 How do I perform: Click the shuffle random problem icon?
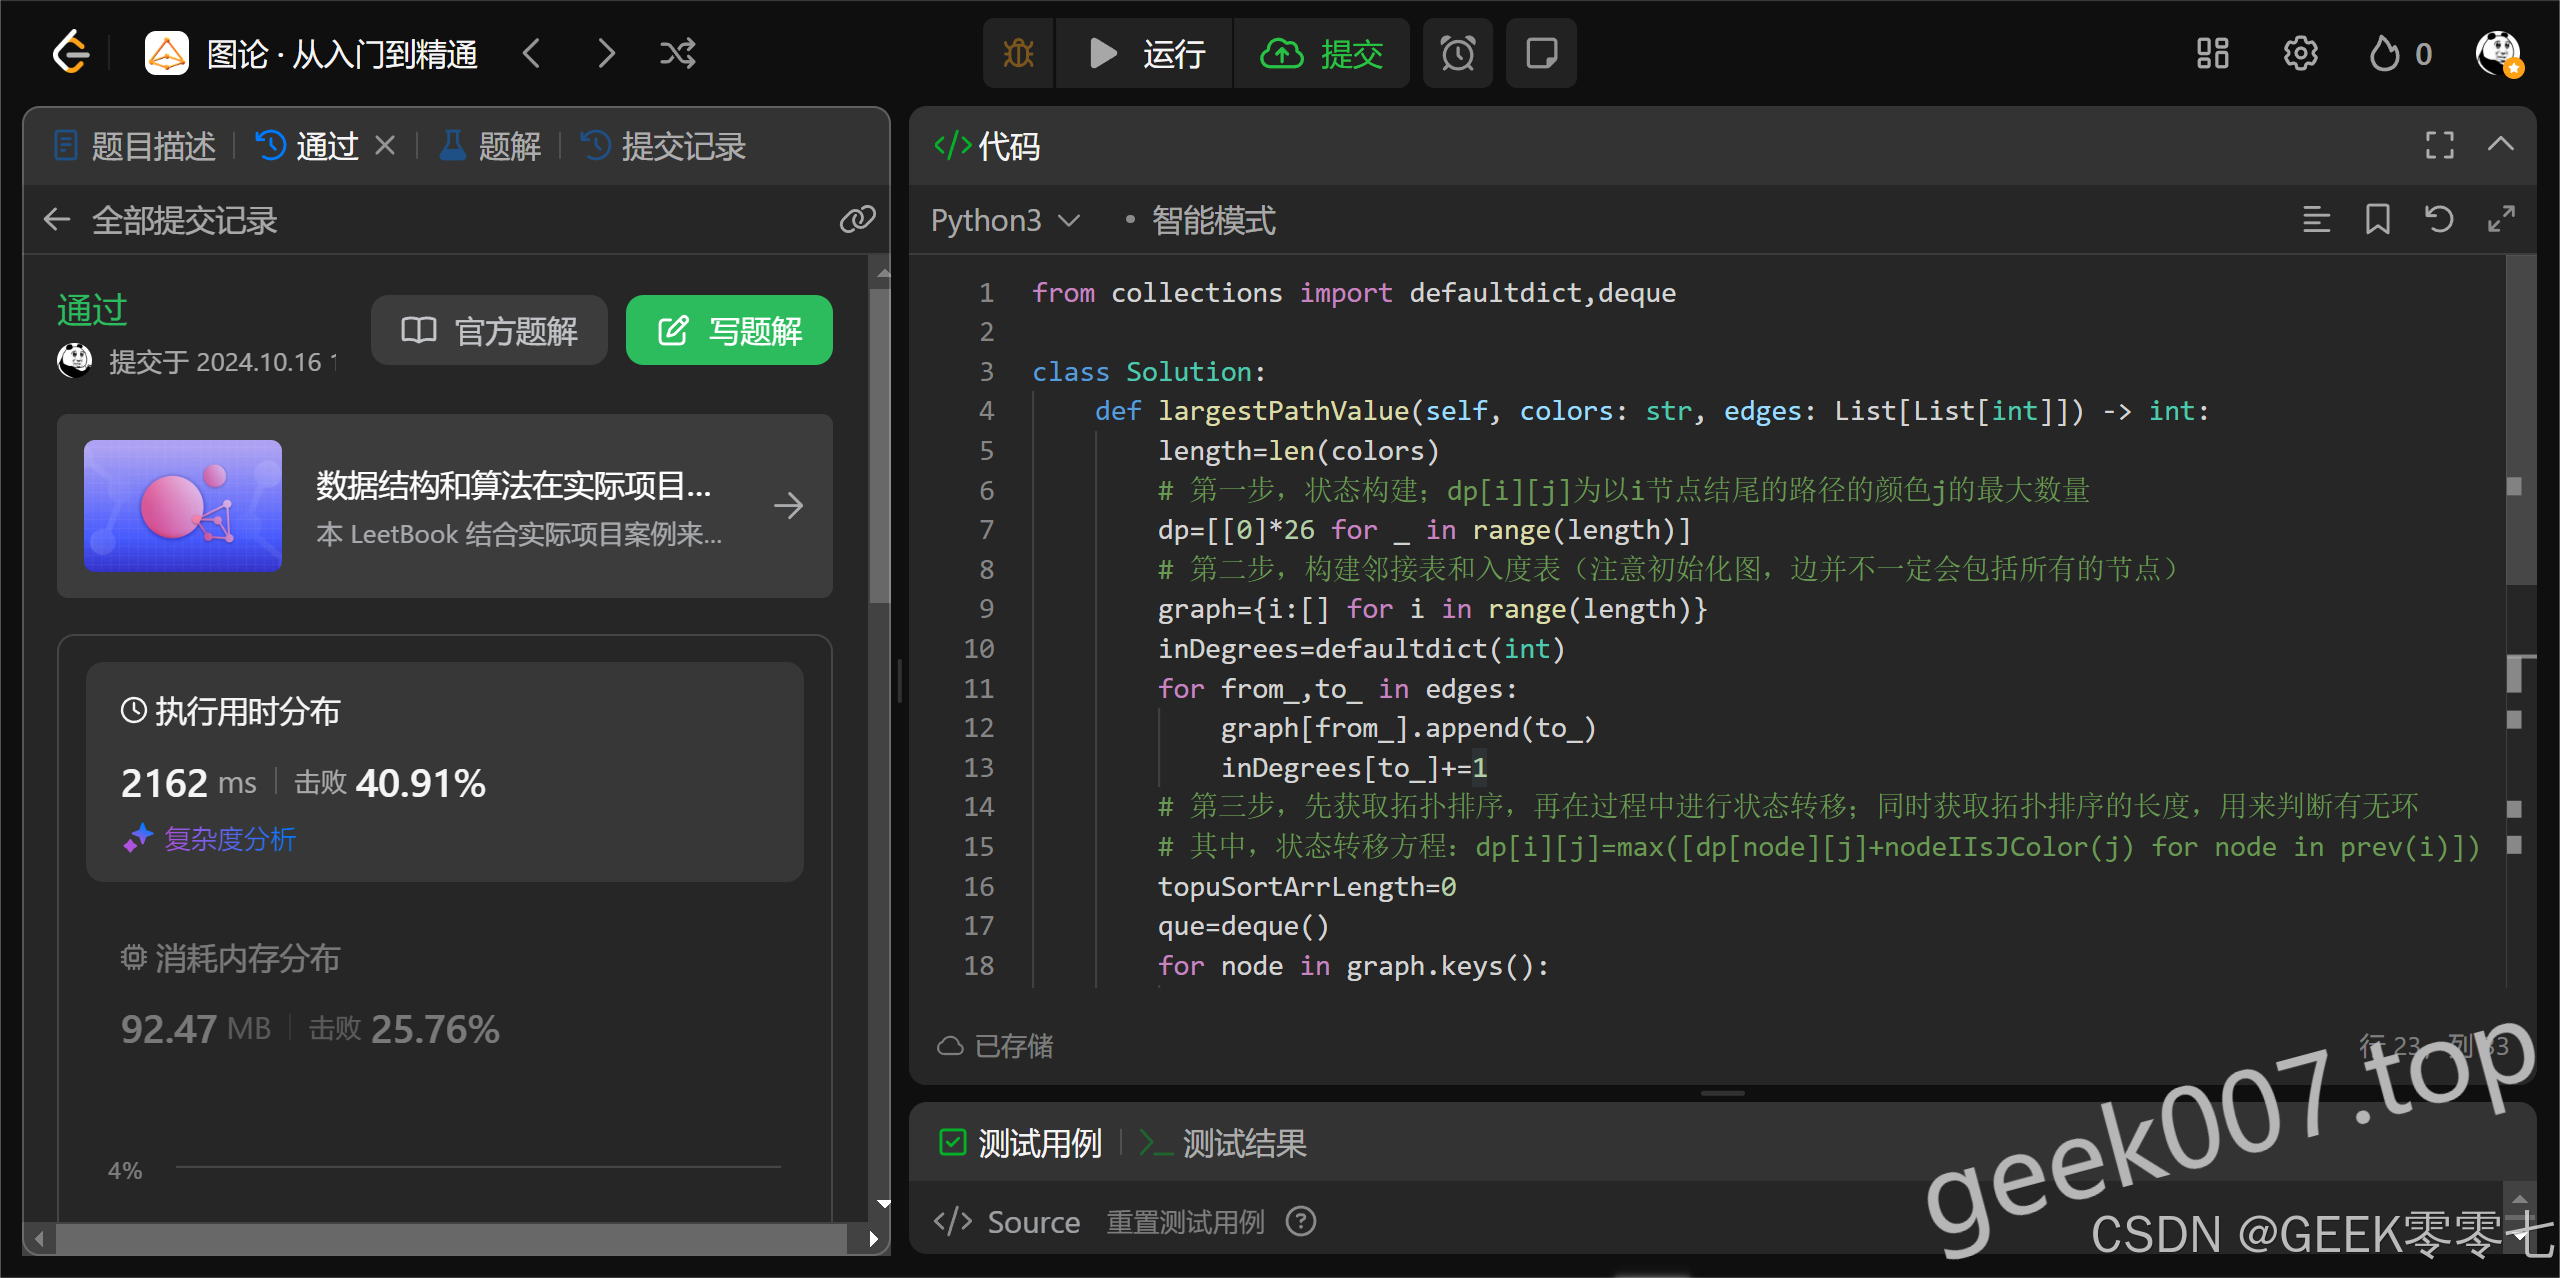(677, 53)
